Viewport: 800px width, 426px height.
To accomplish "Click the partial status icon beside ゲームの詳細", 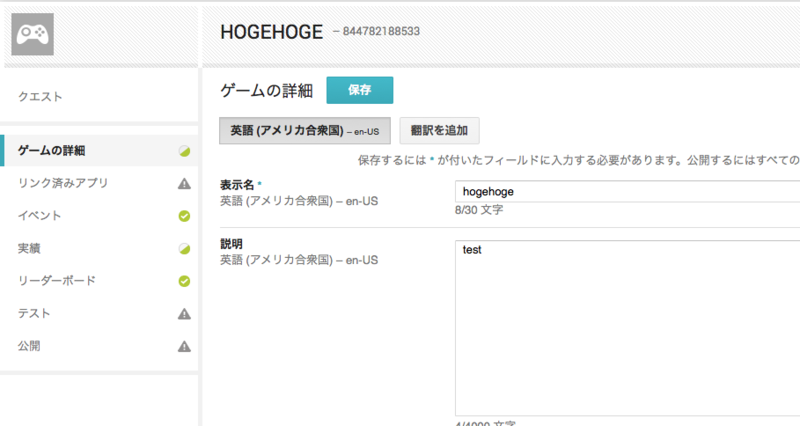I will point(184,151).
